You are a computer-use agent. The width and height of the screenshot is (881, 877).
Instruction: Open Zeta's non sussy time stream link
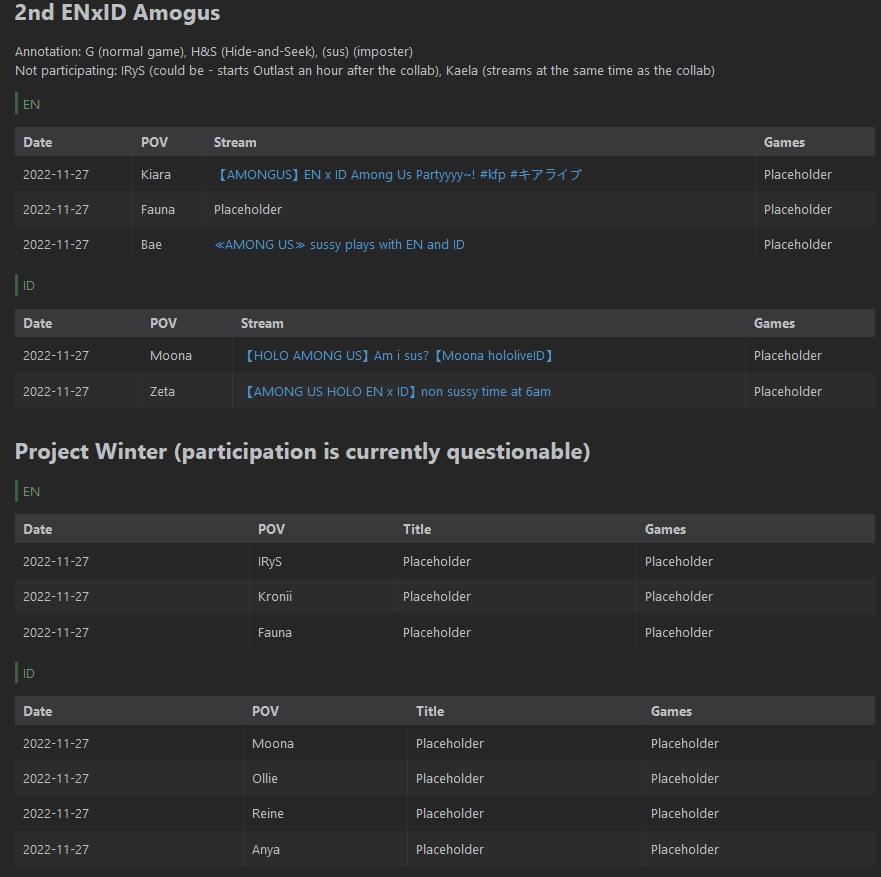click(x=396, y=391)
